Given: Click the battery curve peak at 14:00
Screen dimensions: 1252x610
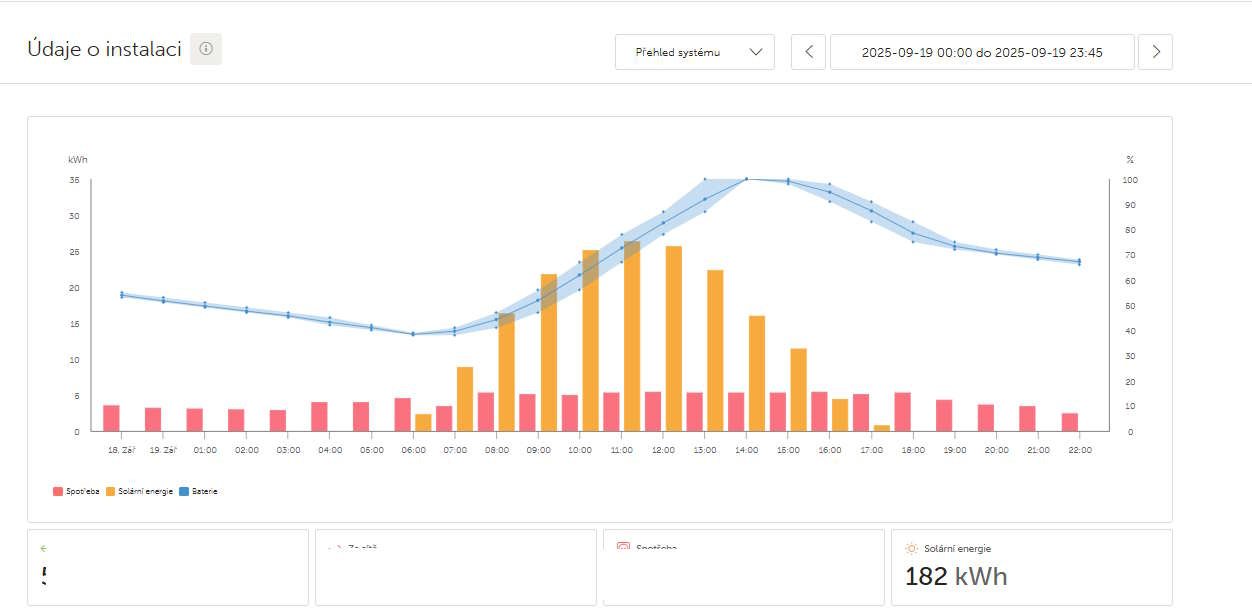Looking at the screenshot, I should [746, 179].
